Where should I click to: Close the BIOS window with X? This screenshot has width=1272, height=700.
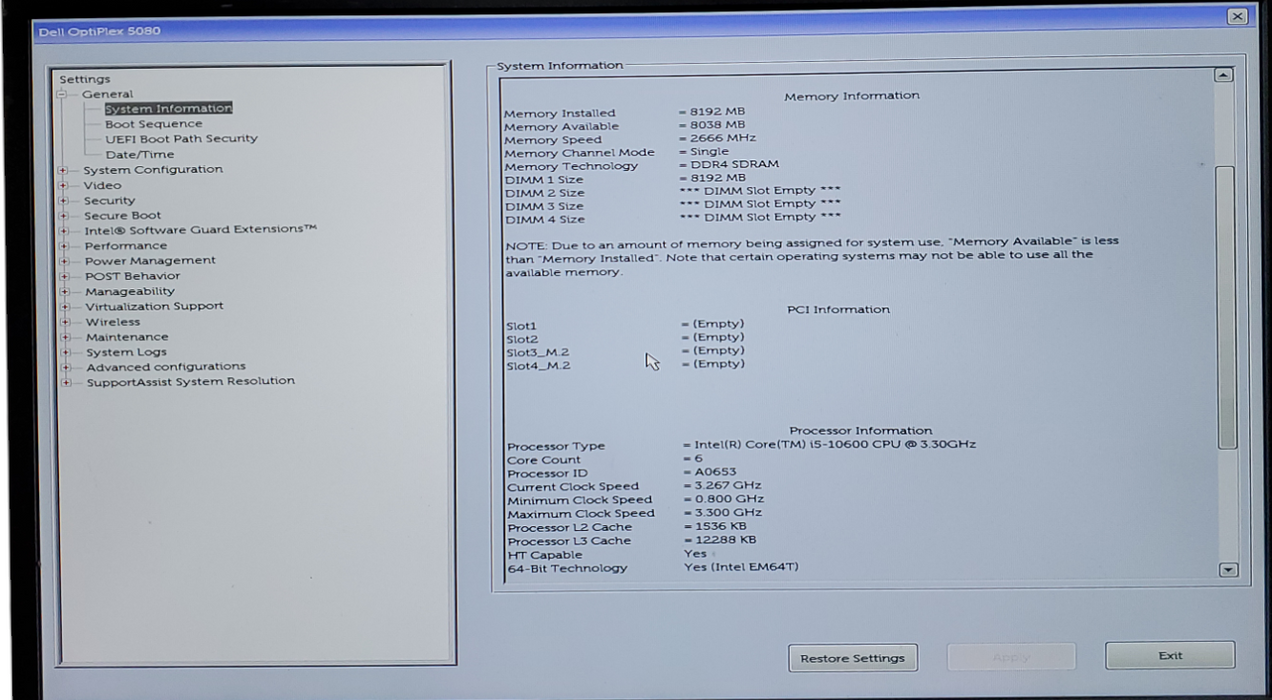1238,16
